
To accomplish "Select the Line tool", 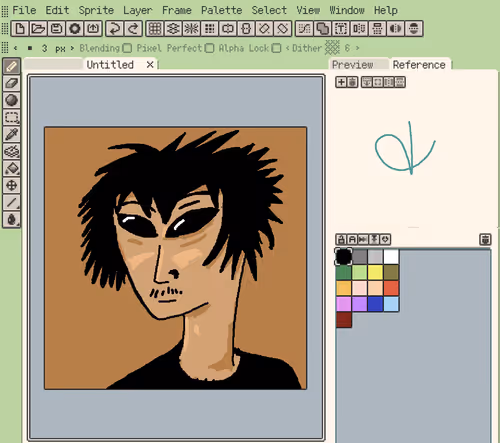I will tap(12, 202).
